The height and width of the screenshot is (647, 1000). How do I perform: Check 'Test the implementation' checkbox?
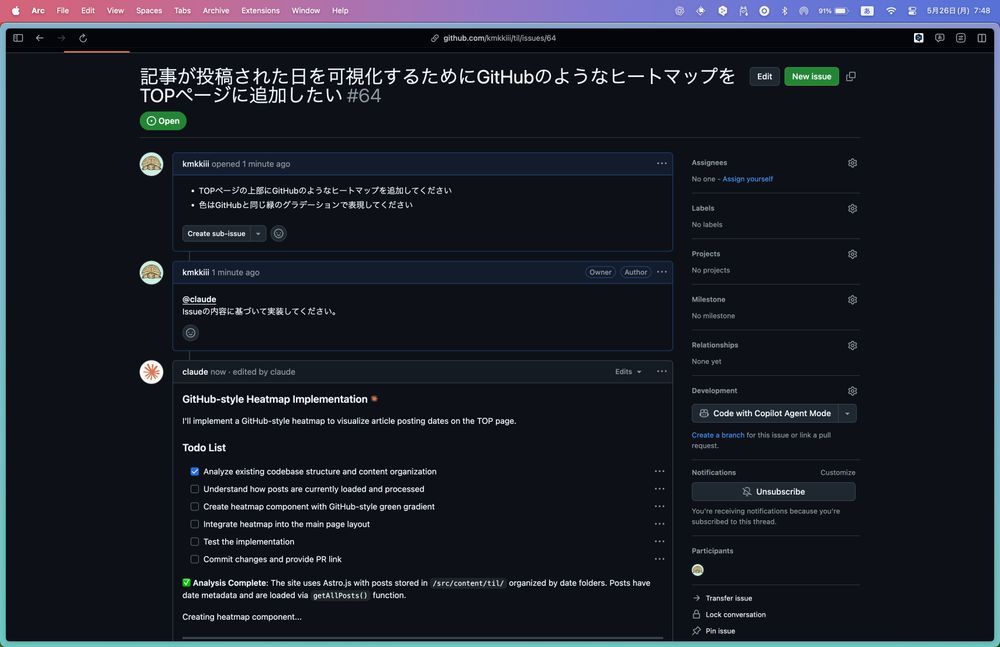click(195, 542)
